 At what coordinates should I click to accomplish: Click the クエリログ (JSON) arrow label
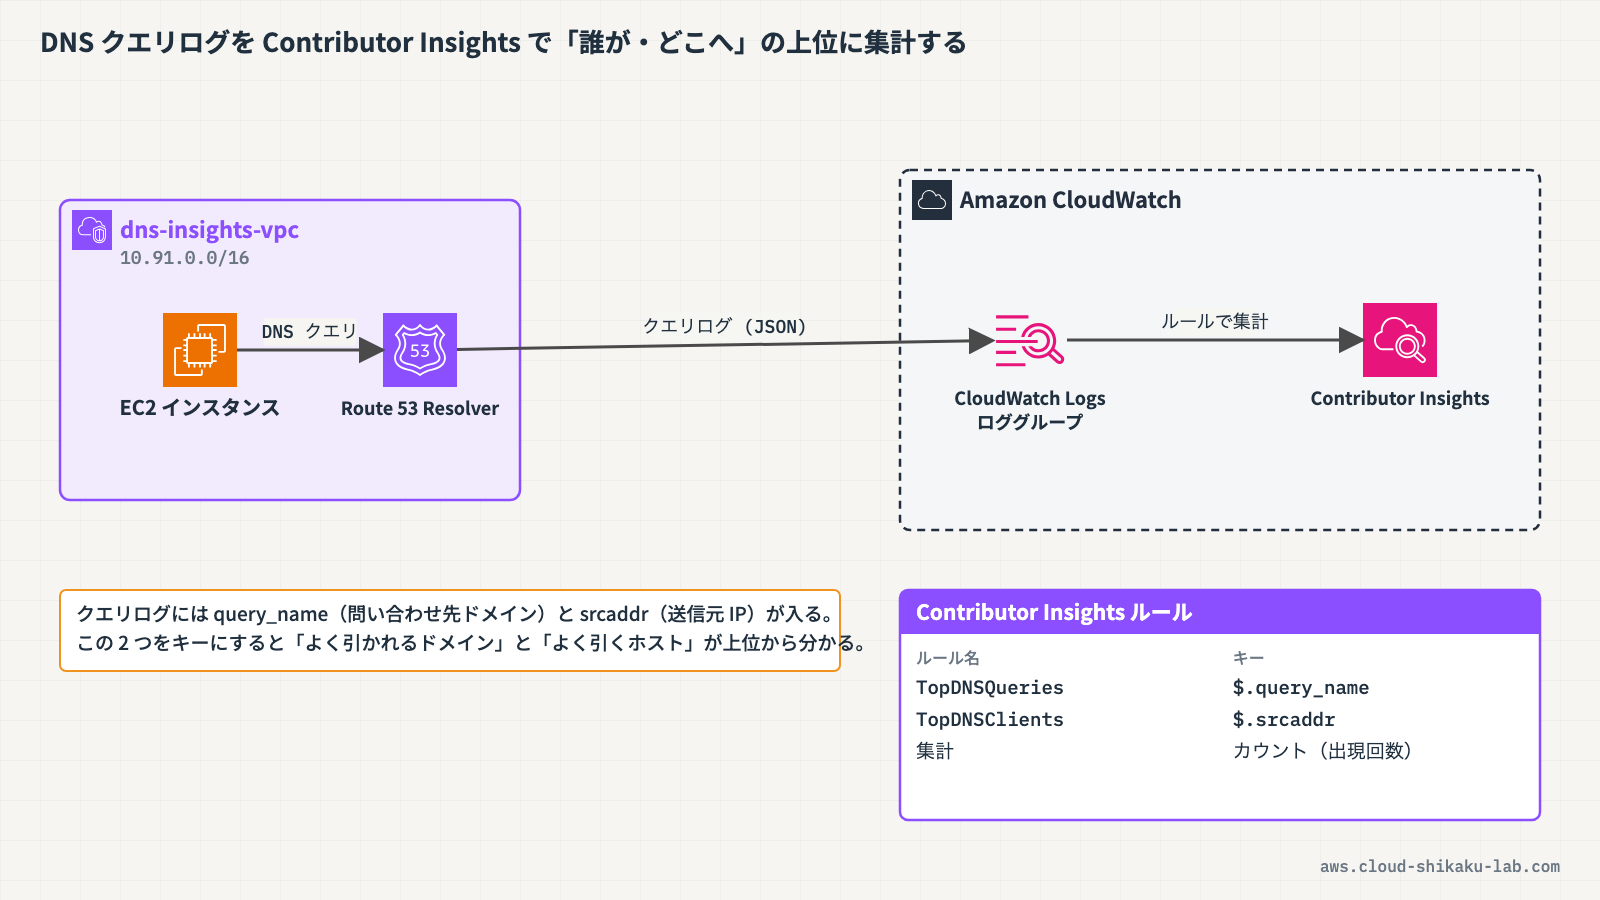click(725, 326)
